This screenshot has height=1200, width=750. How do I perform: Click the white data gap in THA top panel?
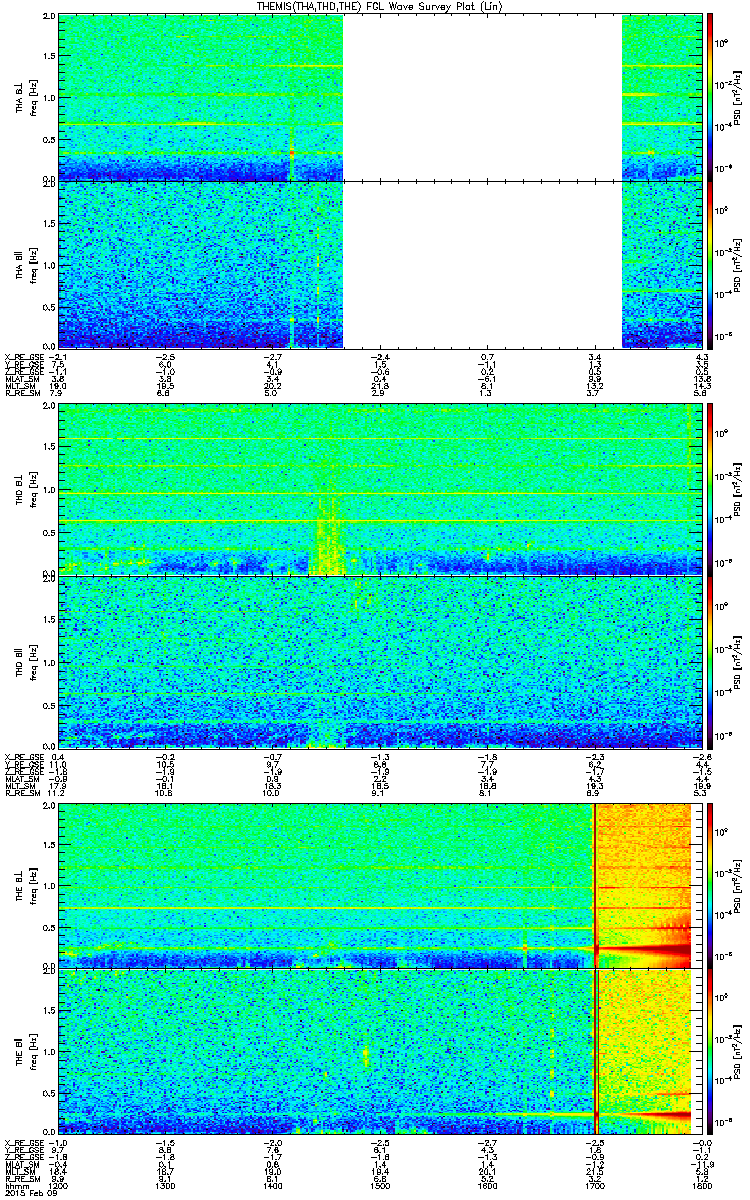(482, 97)
